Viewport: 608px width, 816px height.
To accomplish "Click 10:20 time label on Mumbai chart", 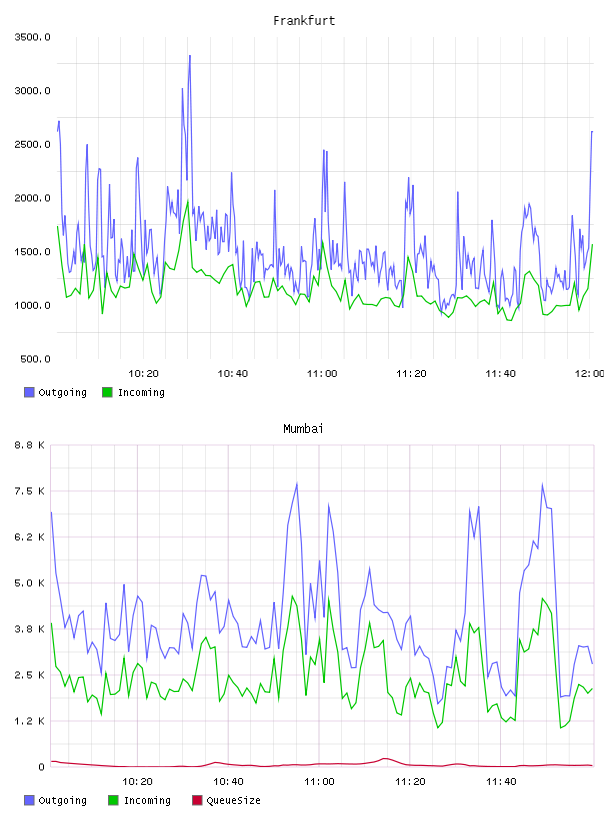I will [x=137, y=782].
